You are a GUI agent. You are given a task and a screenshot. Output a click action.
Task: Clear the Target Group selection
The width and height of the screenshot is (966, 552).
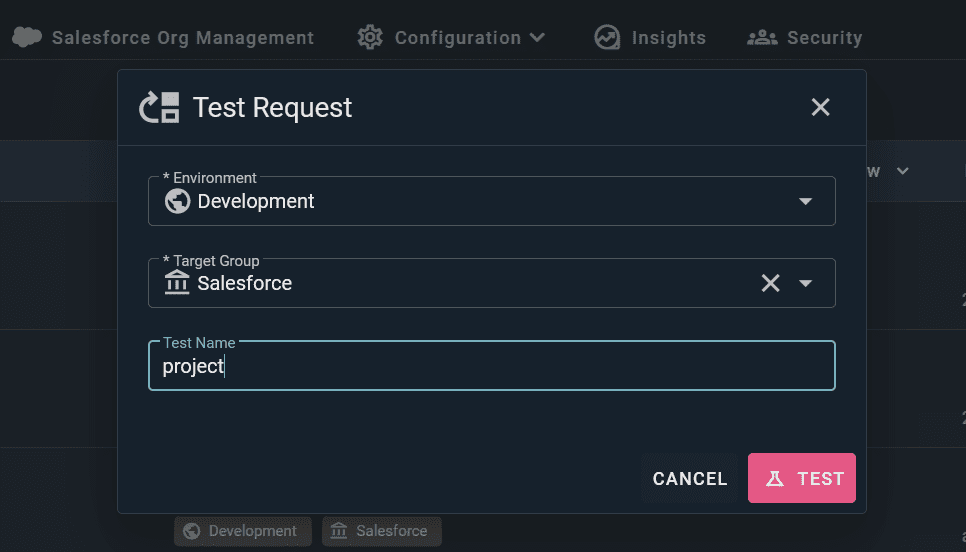(x=770, y=283)
